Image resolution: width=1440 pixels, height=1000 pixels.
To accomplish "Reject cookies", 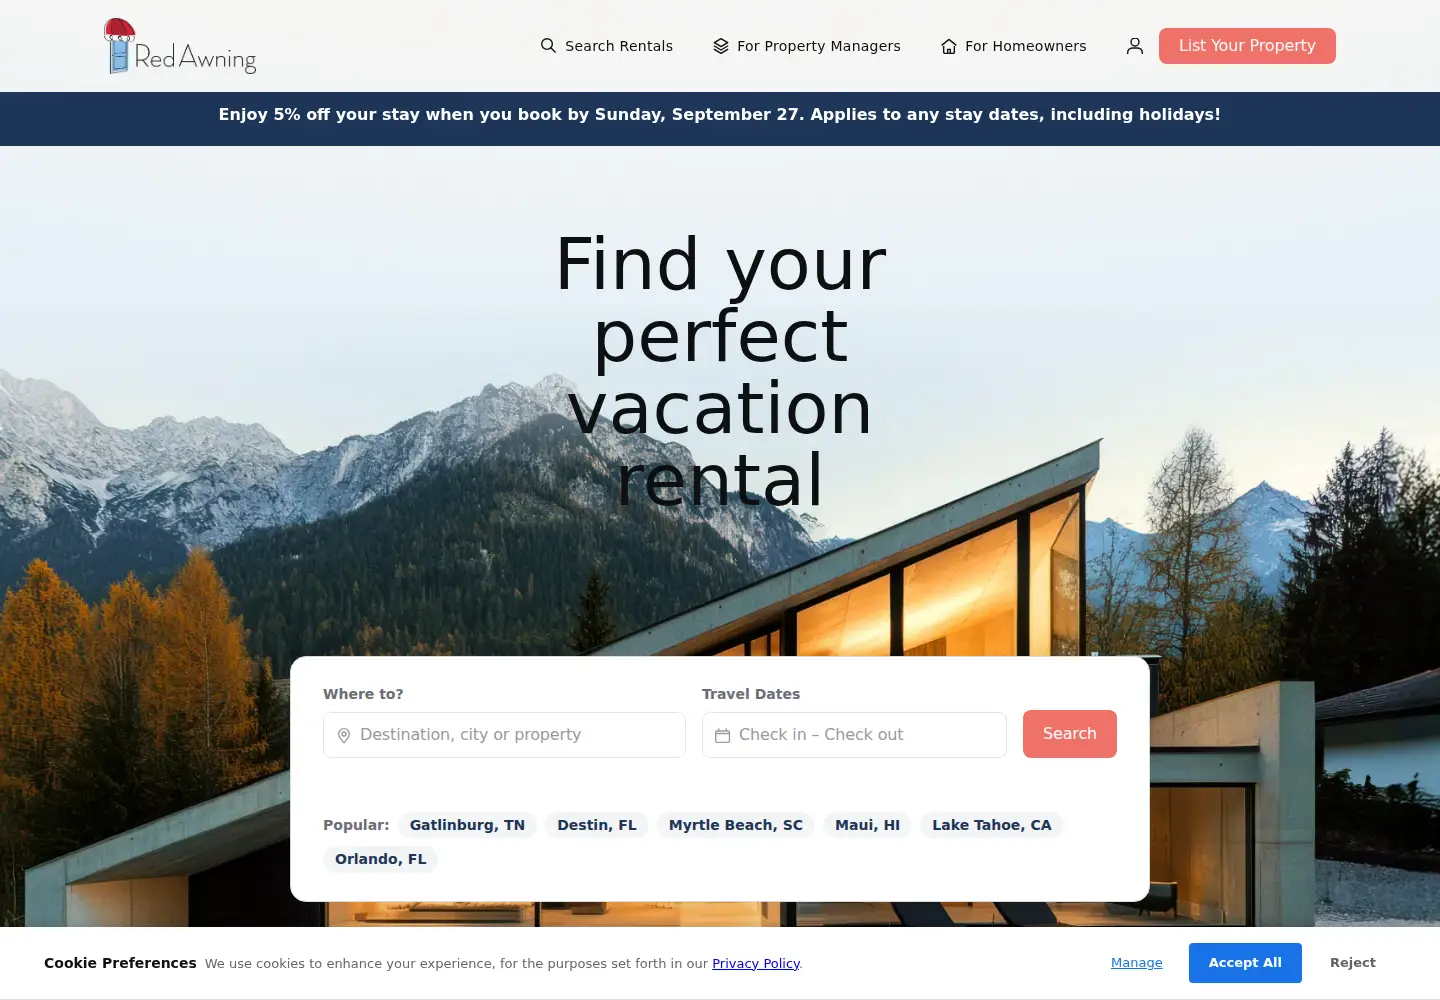I will pos(1353,963).
